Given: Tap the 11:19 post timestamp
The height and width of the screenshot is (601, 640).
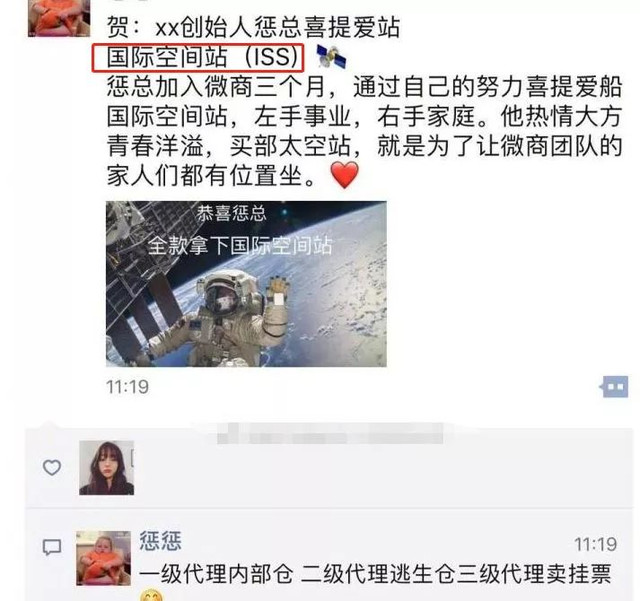Looking at the screenshot, I should (x=127, y=387).
